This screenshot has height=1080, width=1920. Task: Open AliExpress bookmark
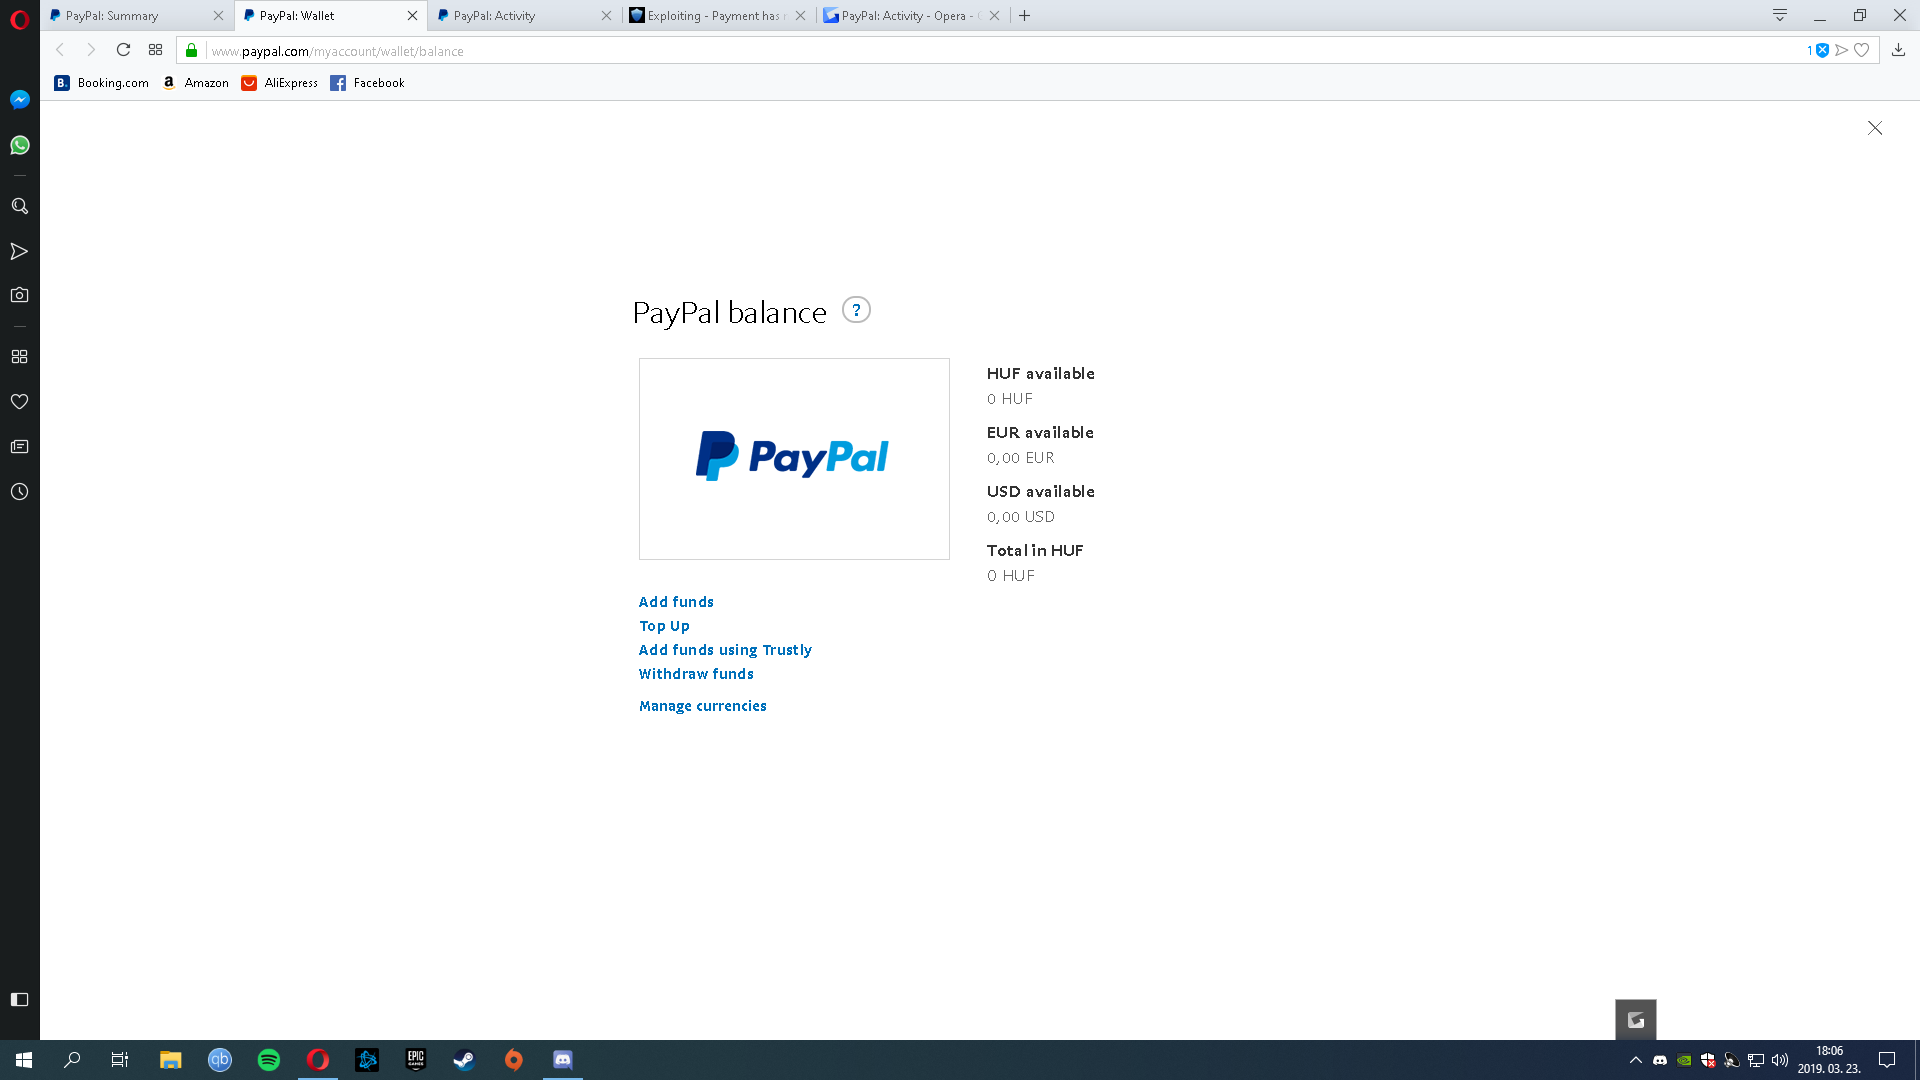pyautogui.click(x=279, y=83)
